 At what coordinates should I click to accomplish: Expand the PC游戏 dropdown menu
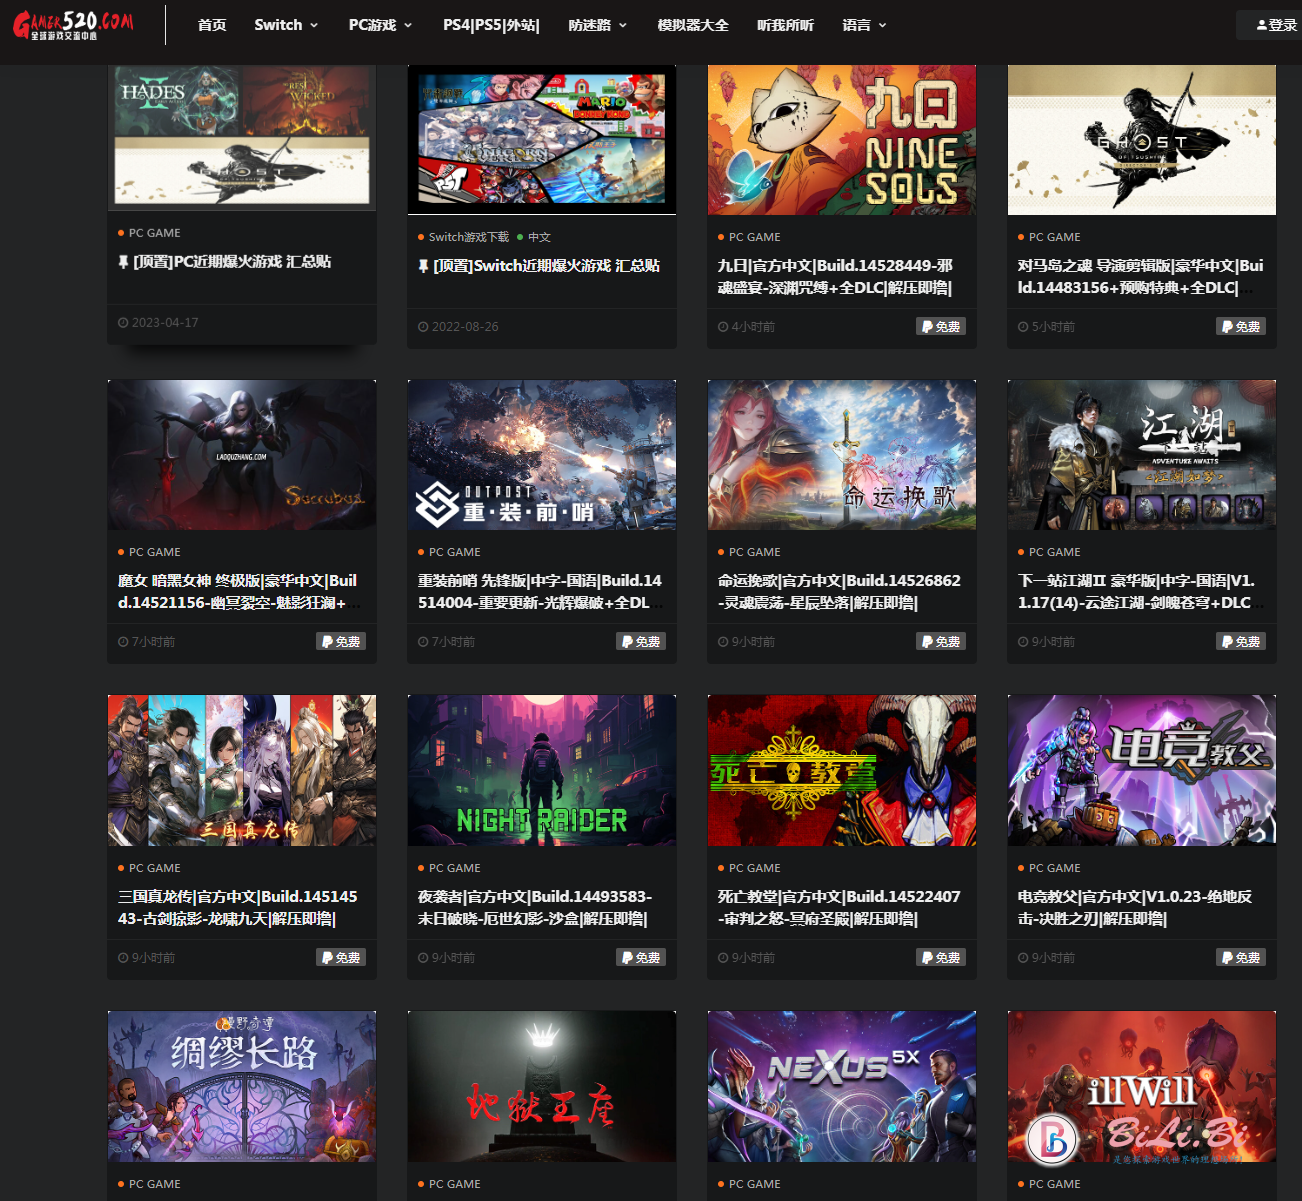[x=380, y=25]
